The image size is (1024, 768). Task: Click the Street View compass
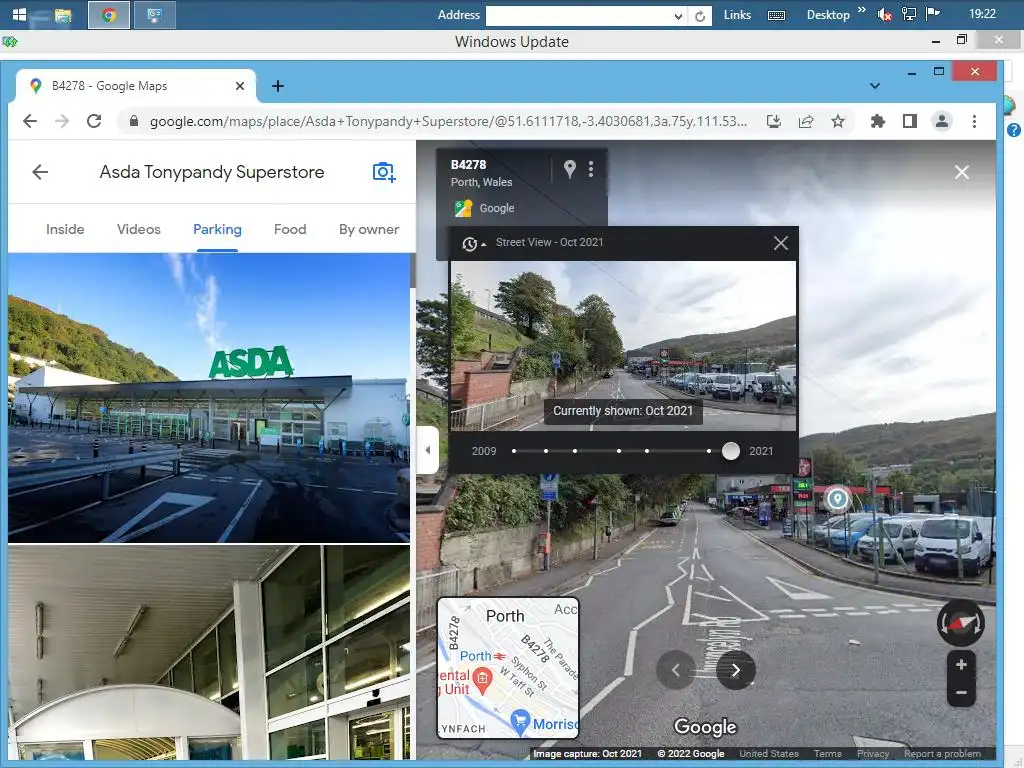tap(961, 623)
